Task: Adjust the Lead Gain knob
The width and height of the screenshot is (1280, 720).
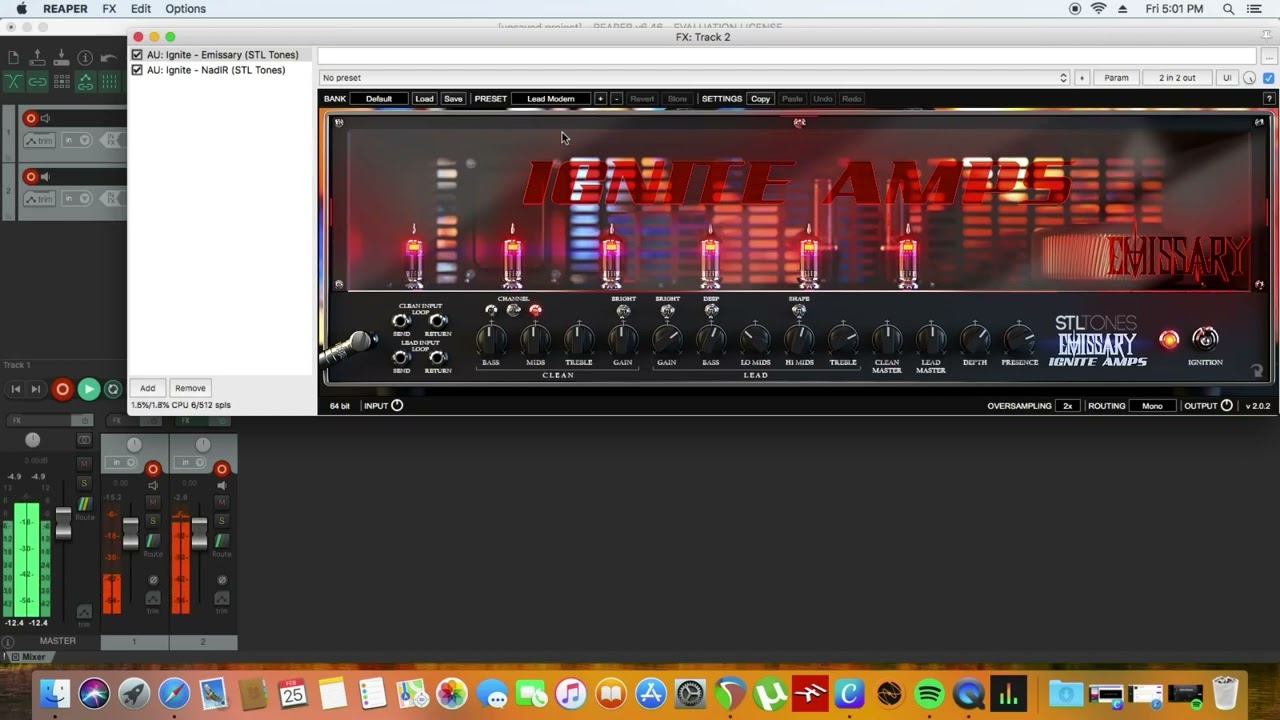Action: 667,340
